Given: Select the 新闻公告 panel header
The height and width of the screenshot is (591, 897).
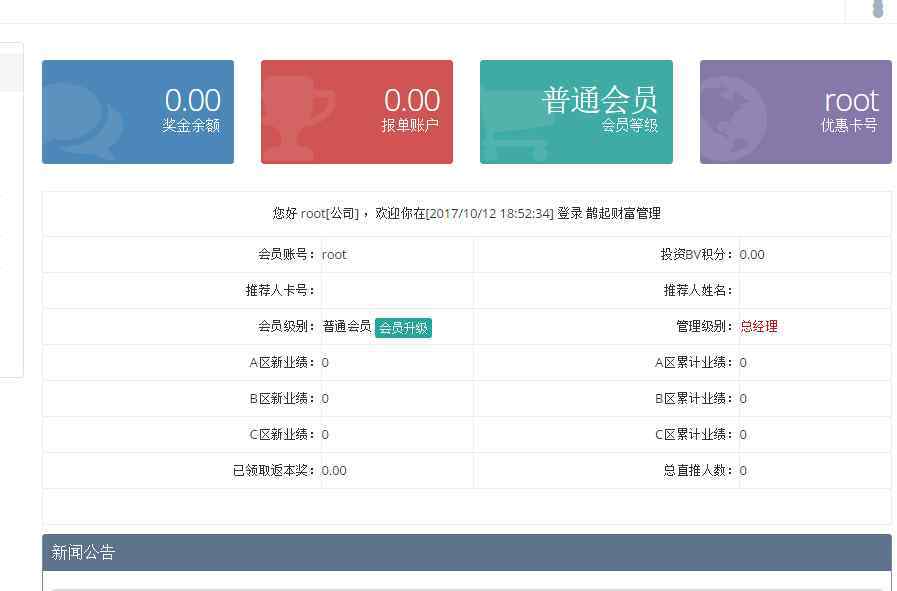Looking at the screenshot, I should 466,552.
